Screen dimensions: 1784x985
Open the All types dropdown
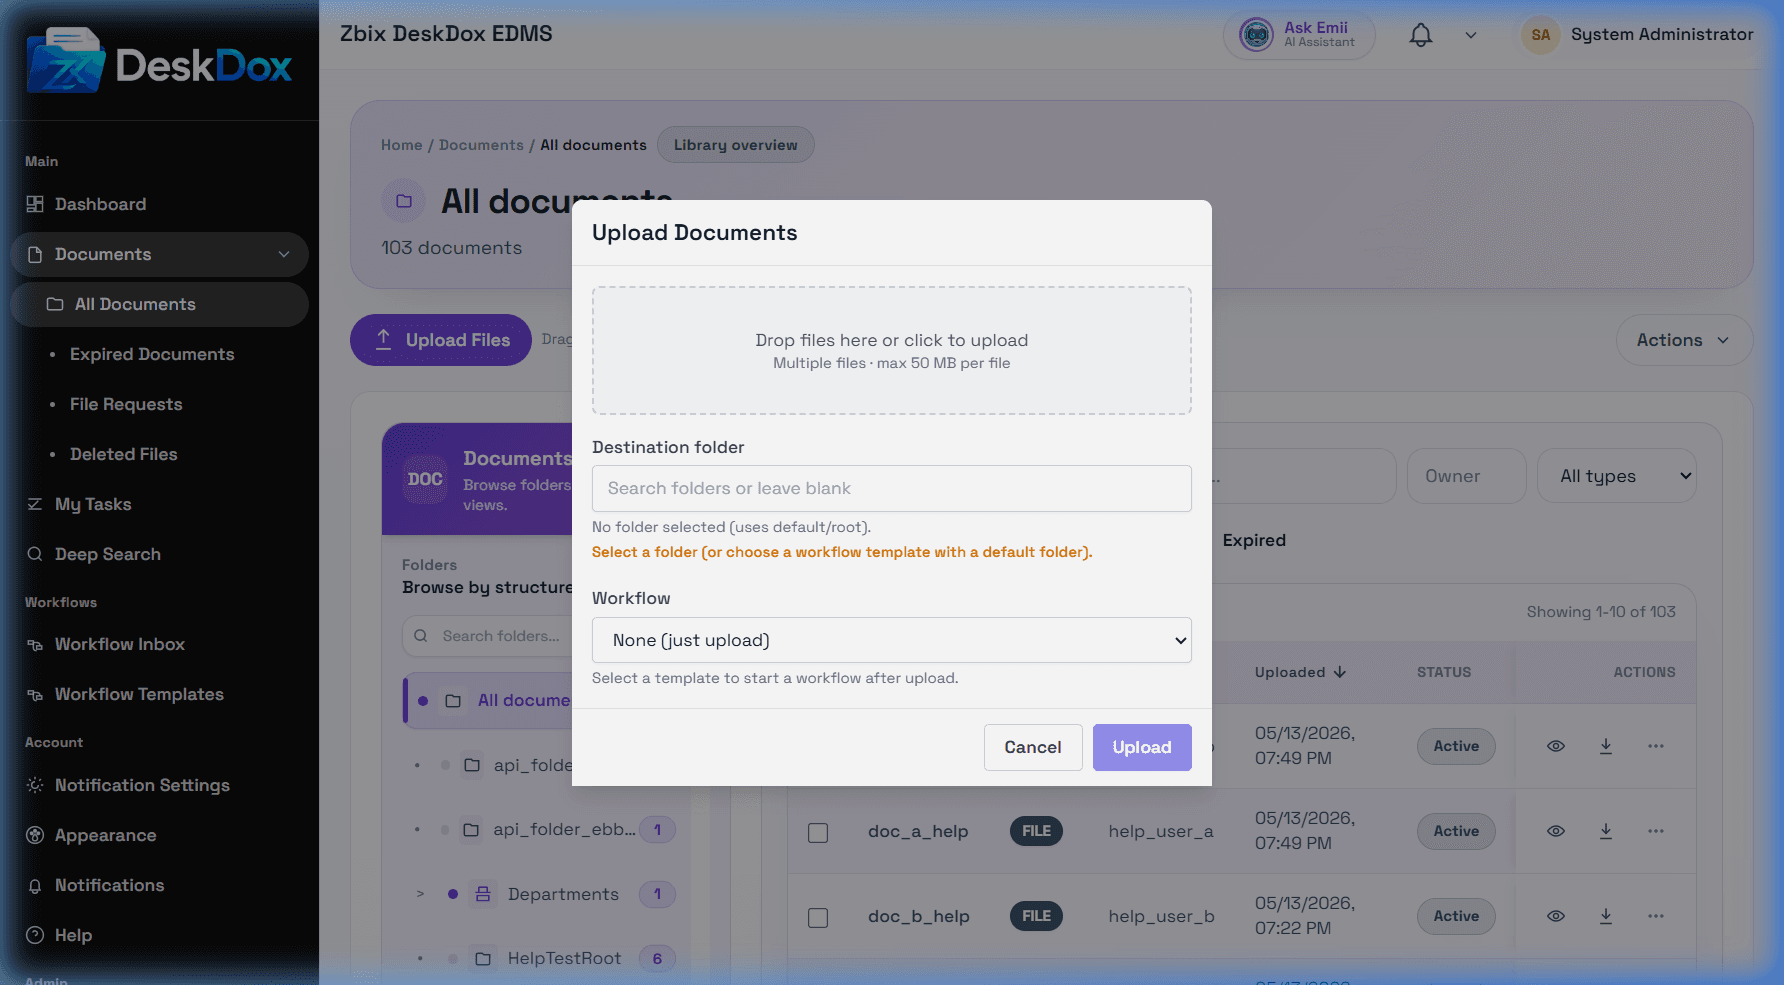1617,476
